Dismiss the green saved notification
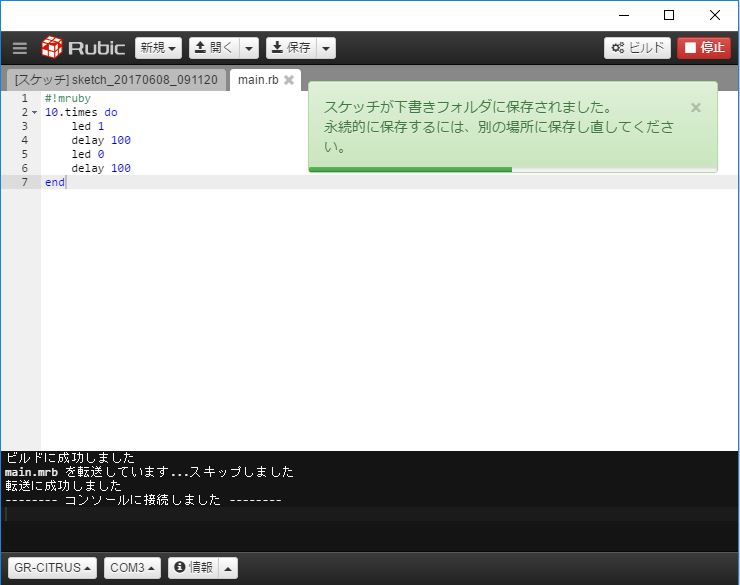The height and width of the screenshot is (585, 740). [x=695, y=108]
